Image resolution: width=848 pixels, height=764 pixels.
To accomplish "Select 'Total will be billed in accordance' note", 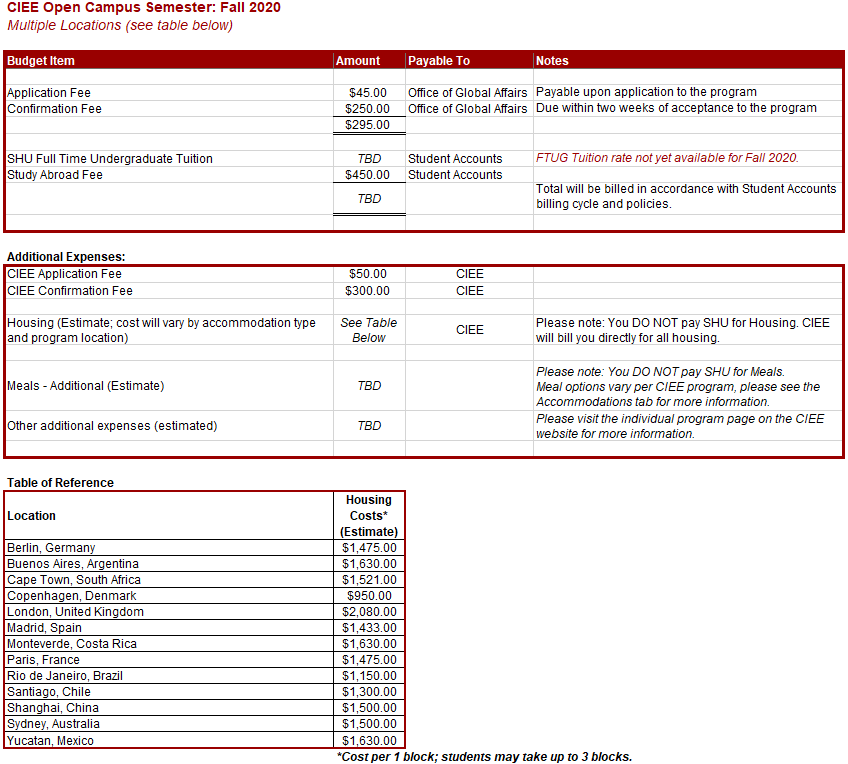I will (x=686, y=196).
